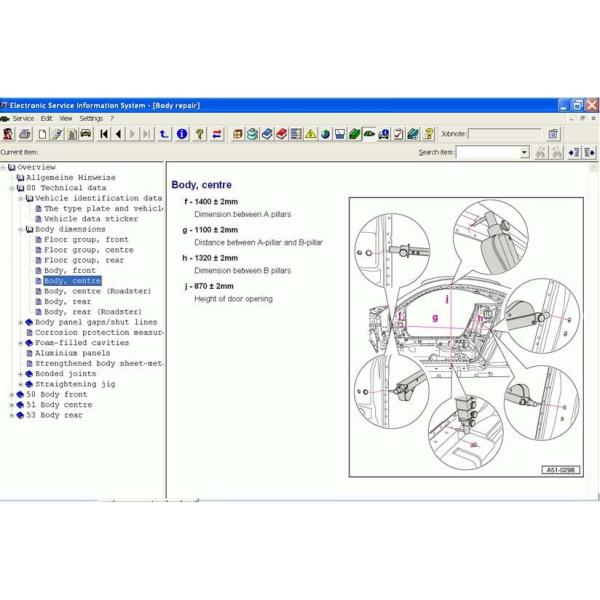Open the ? help menu

click(x=112, y=119)
